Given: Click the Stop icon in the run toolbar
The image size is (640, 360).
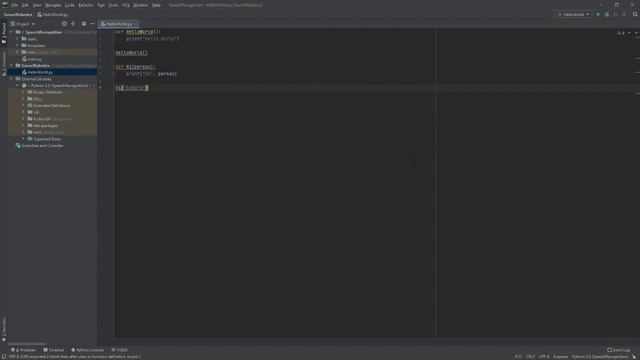Looking at the screenshot, I should coord(624,14).
